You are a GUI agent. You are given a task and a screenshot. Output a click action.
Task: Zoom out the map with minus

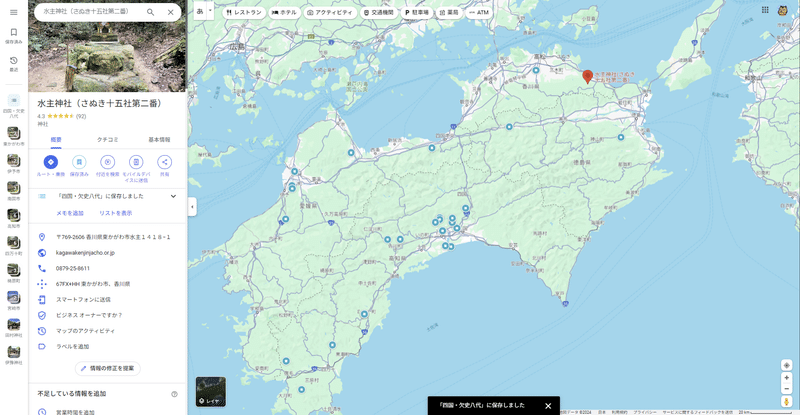(x=786, y=389)
